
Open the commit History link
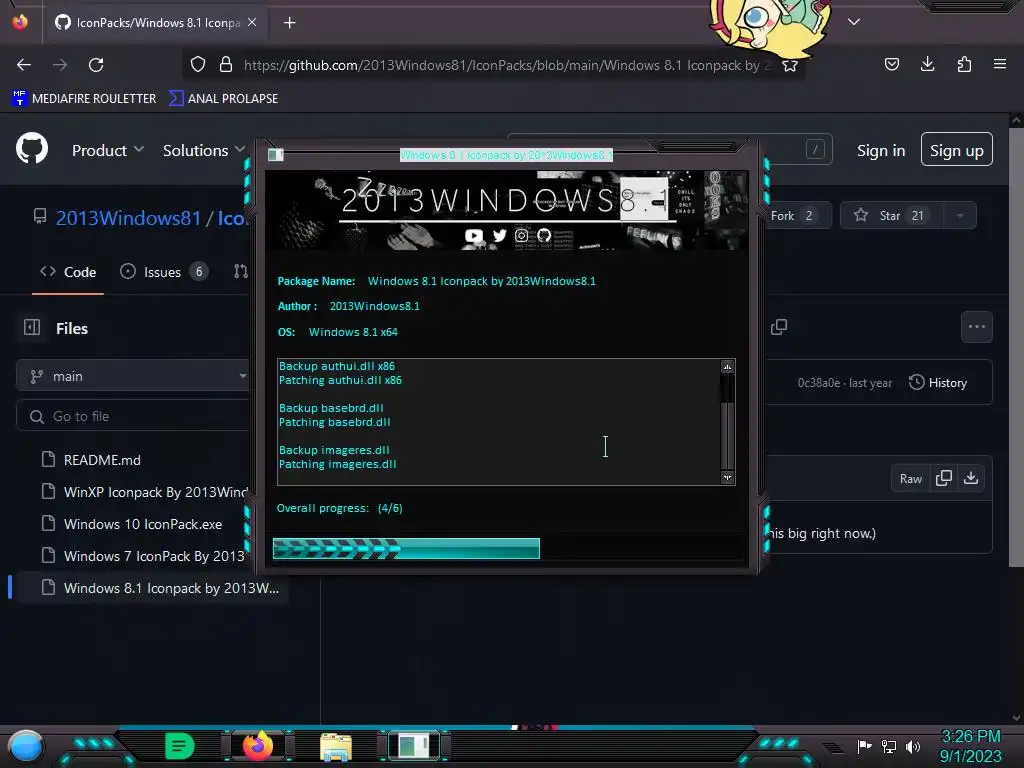[938, 383]
